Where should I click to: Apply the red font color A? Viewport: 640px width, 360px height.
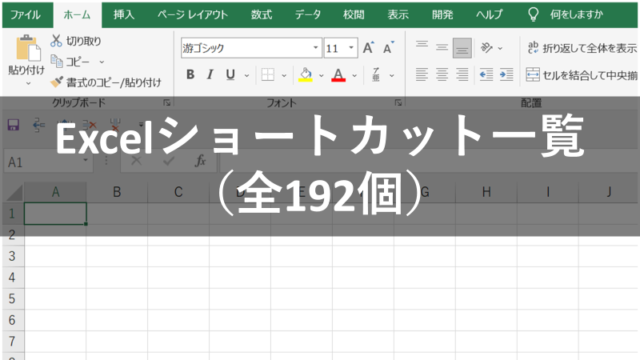pyautogui.click(x=338, y=75)
